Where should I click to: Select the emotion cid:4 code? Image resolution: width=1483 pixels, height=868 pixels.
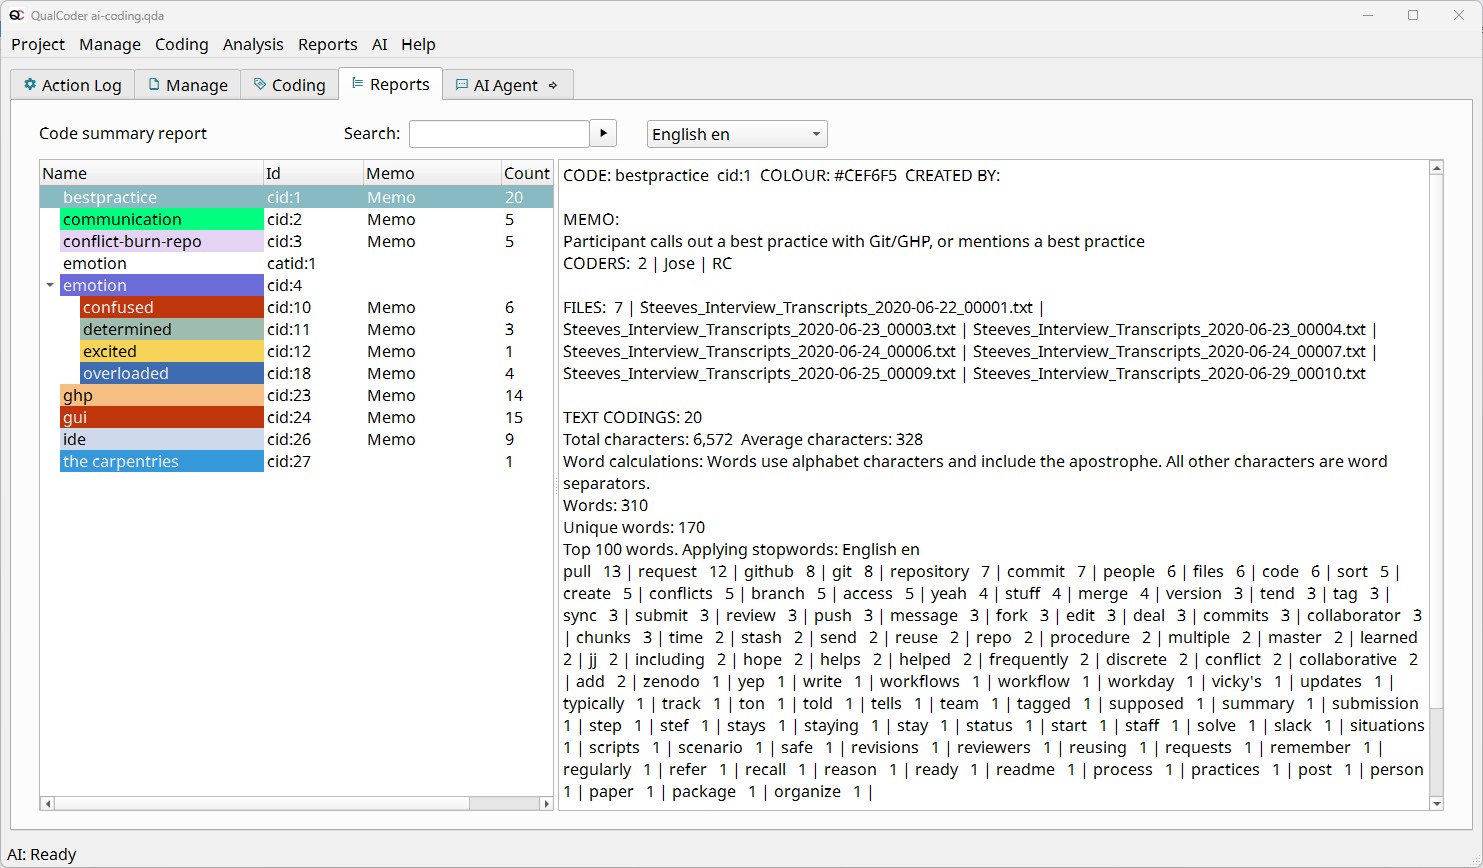pyautogui.click(x=162, y=285)
